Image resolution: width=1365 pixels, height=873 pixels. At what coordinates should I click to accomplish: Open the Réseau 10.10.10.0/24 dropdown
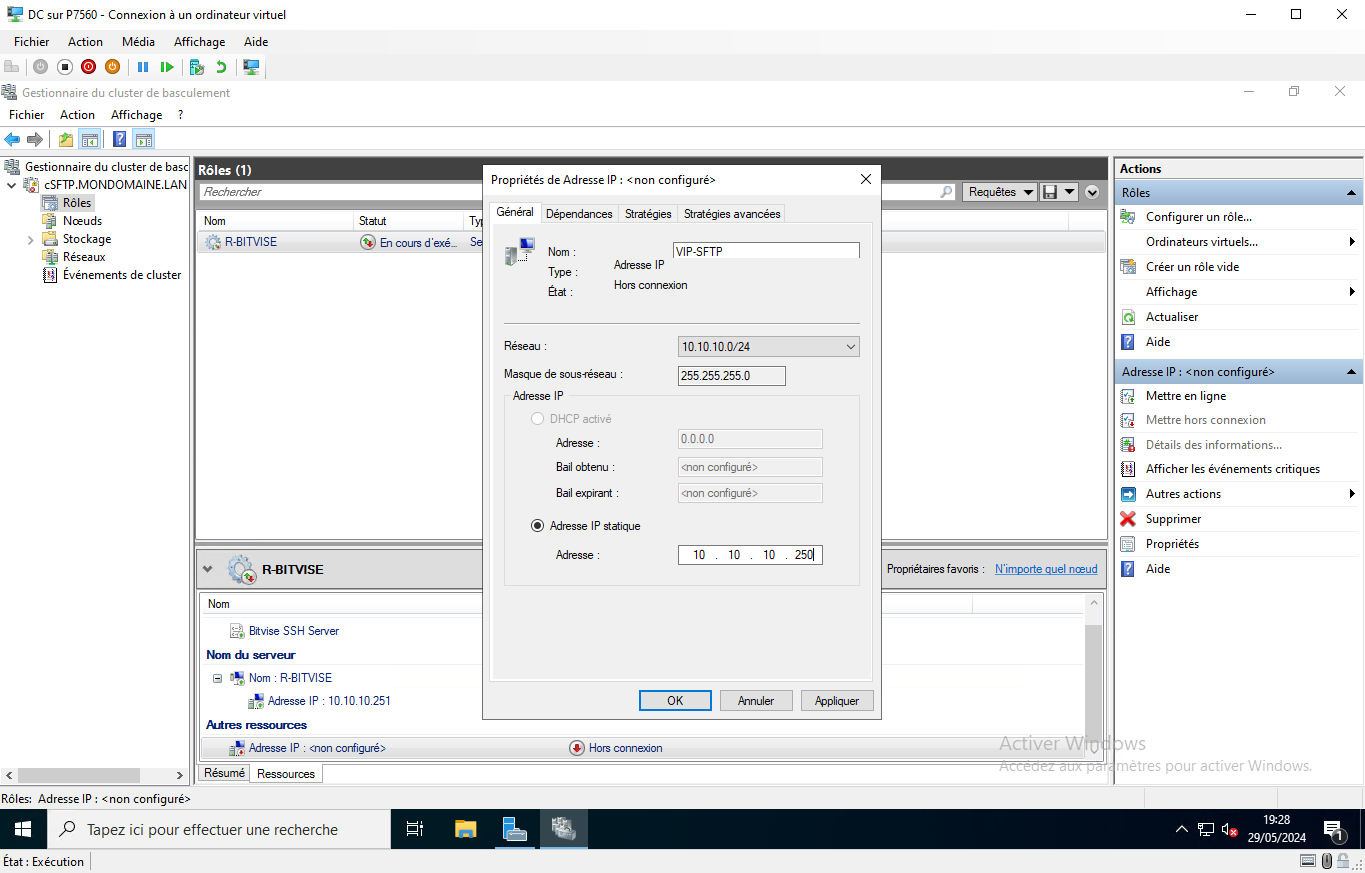pyautogui.click(x=768, y=347)
